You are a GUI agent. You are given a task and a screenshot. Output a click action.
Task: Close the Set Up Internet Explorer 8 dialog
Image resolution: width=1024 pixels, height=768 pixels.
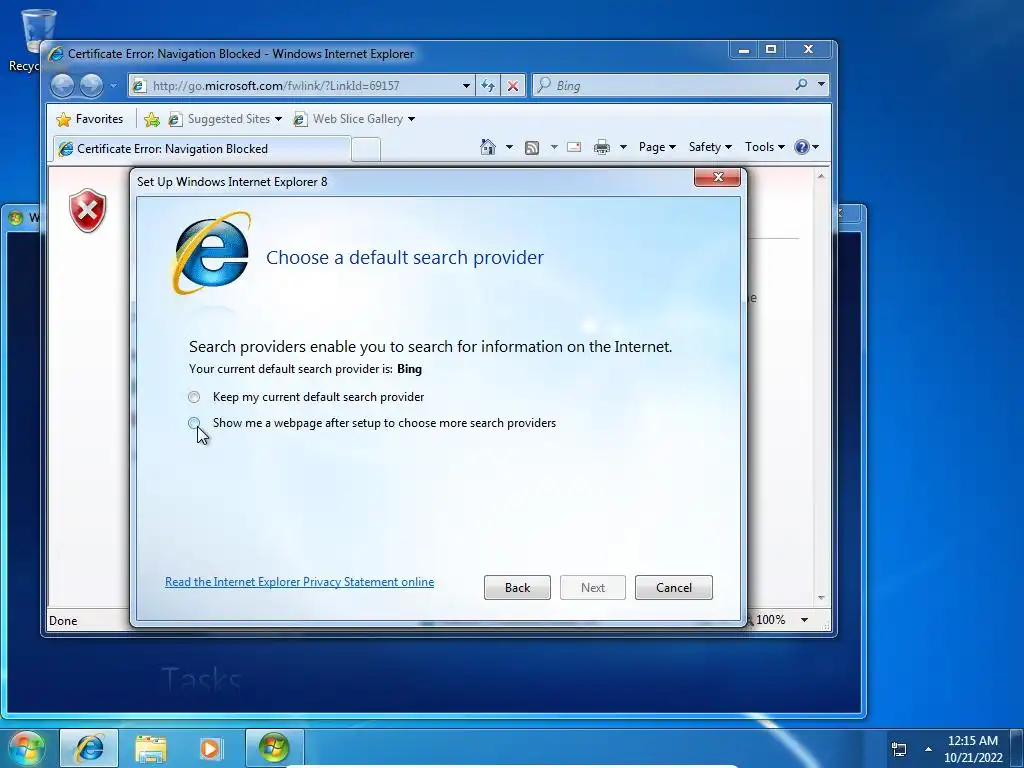point(718,177)
